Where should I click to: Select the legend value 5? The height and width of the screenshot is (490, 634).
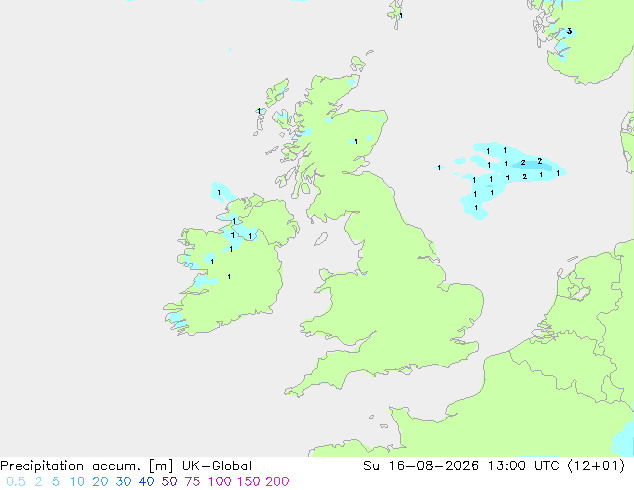[x=56, y=482]
